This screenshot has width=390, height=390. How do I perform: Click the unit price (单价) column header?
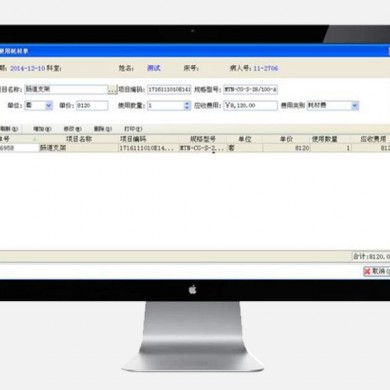pos(286,139)
